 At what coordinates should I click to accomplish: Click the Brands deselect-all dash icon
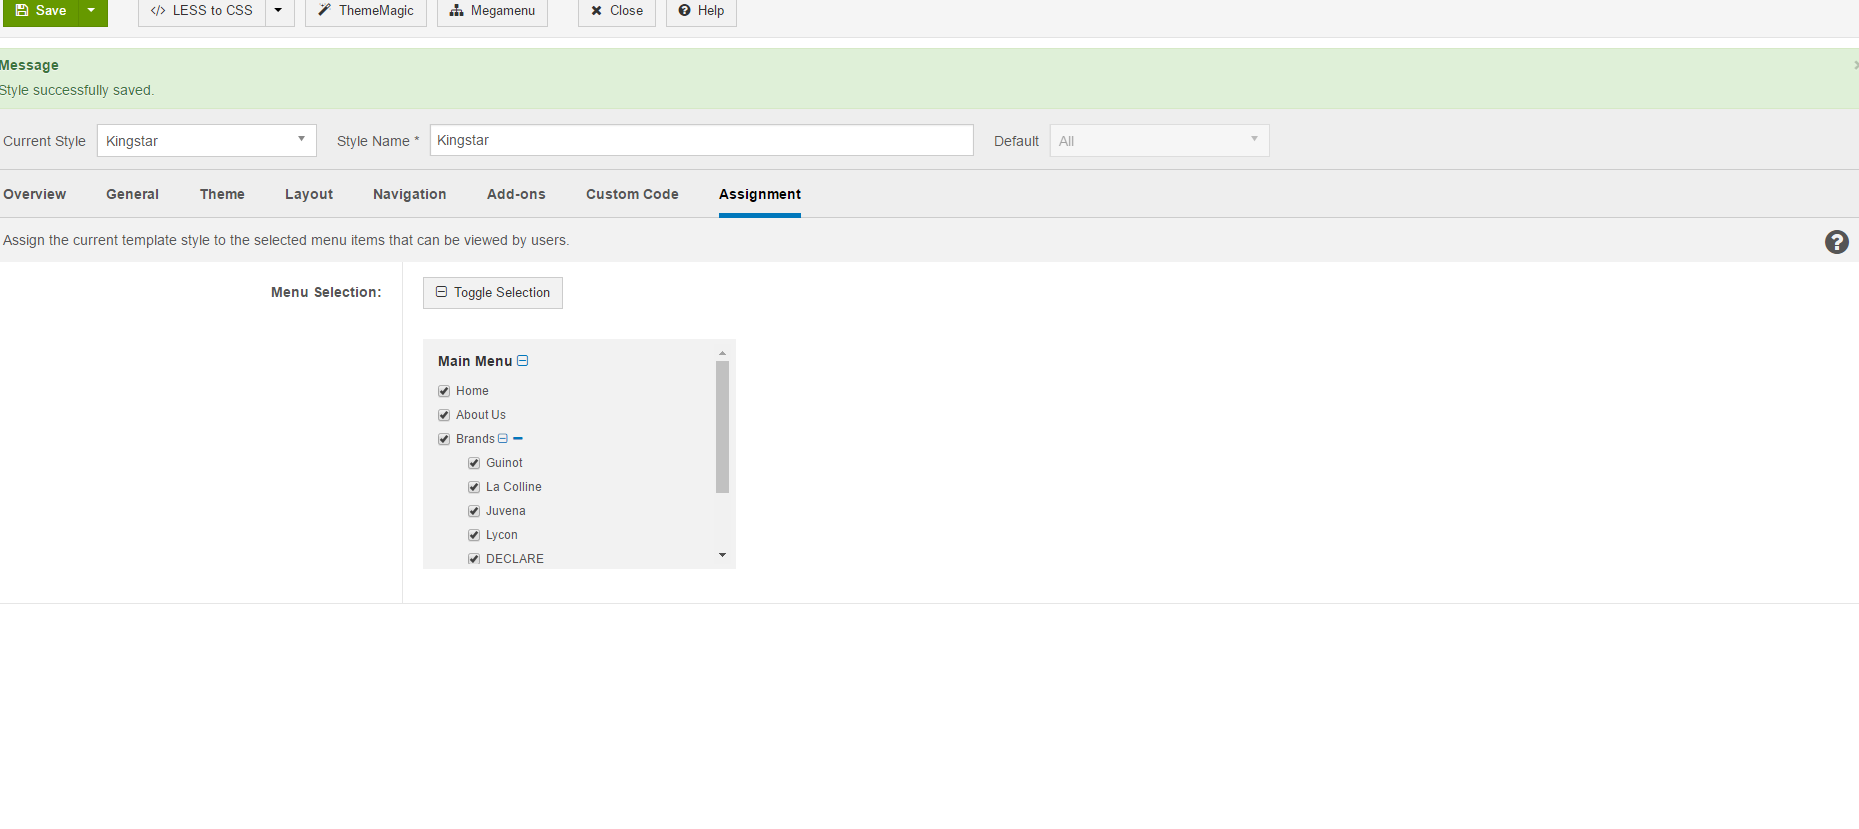click(518, 439)
